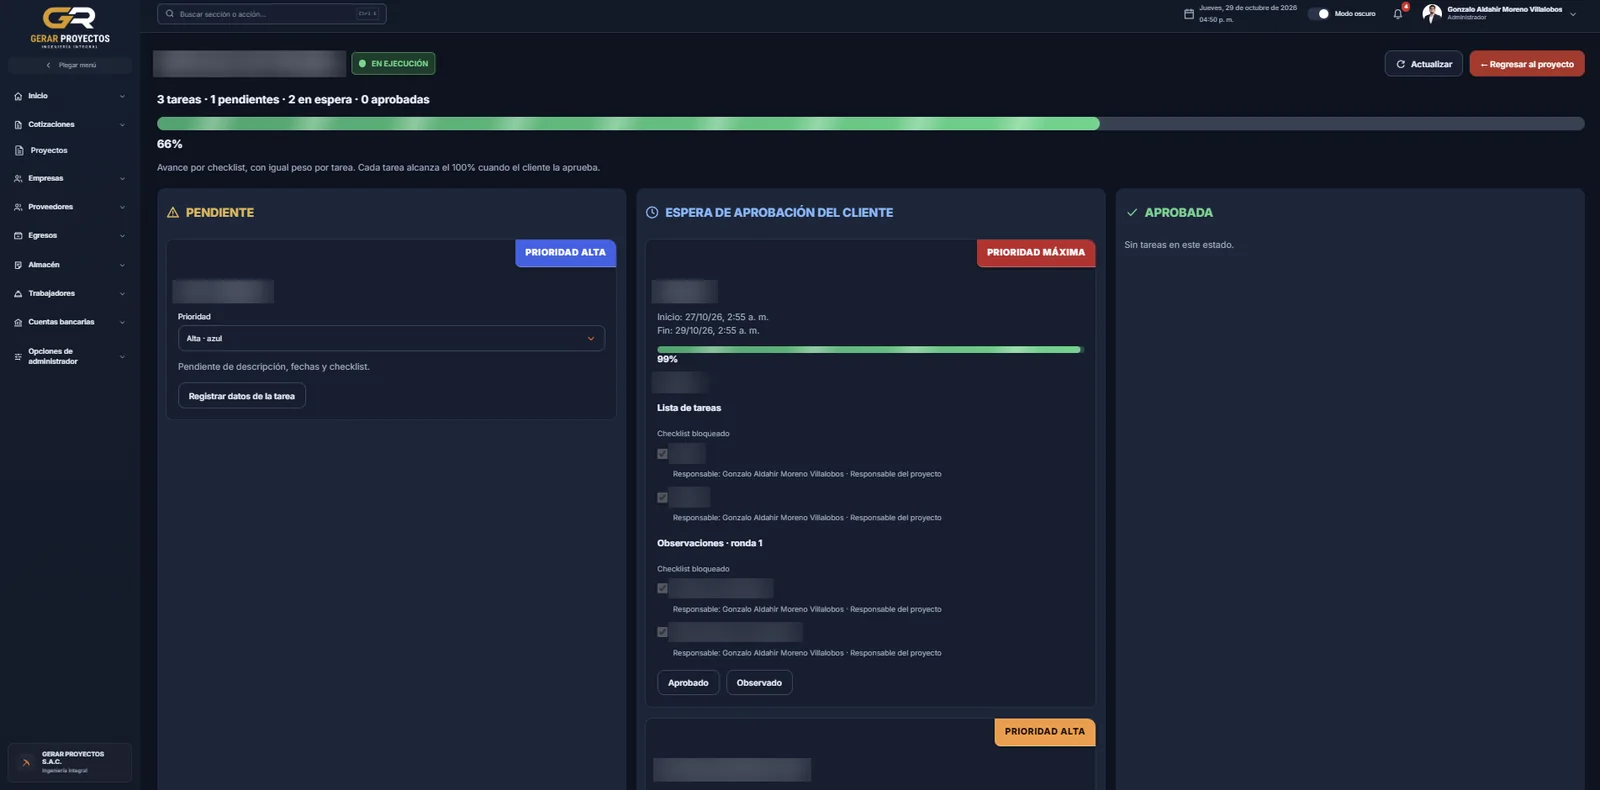Screen dimensions: 1600x790
Task: Click the 'Inicio: 27/10/26, 2:55 a. m.' text
Action: tap(713, 317)
